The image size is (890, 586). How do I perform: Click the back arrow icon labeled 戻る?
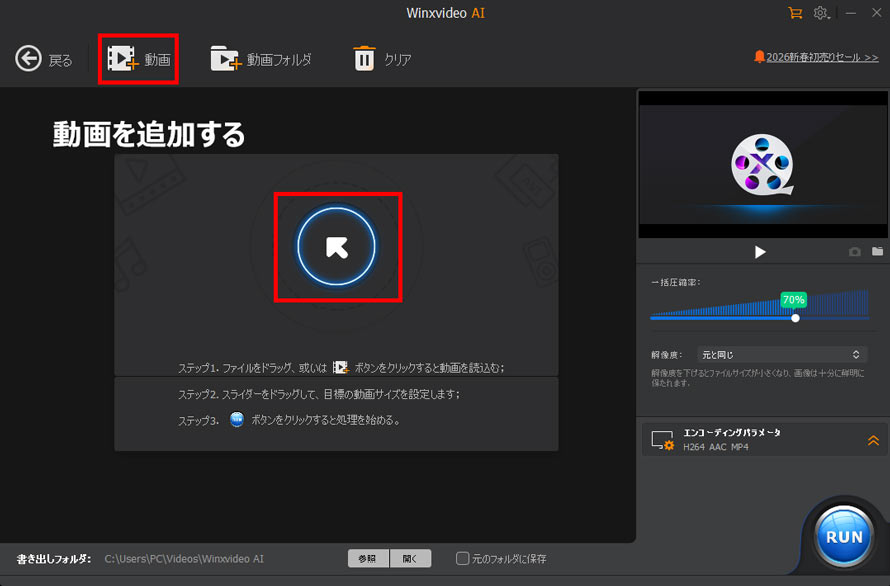click(x=28, y=59)
